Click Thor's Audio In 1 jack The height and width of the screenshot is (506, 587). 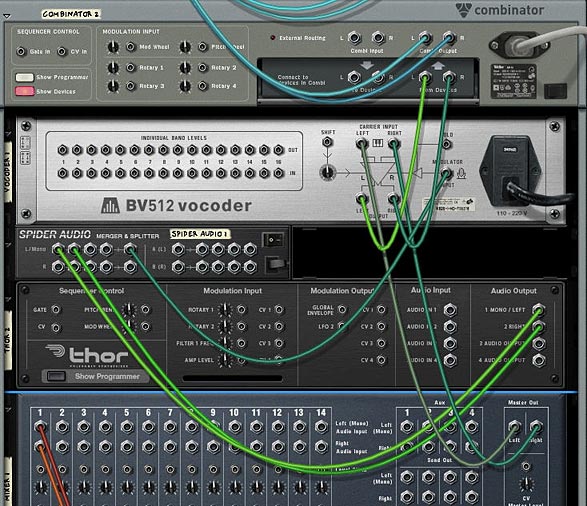450,310
